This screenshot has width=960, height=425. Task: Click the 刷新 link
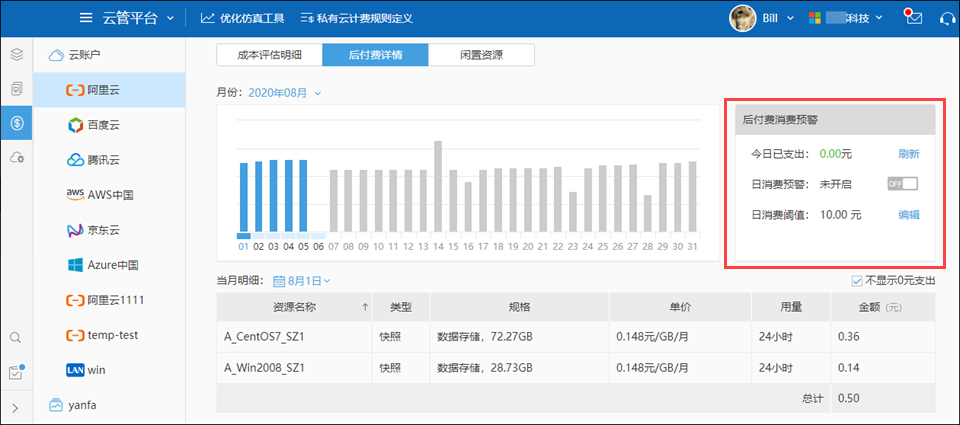point(908,154)
